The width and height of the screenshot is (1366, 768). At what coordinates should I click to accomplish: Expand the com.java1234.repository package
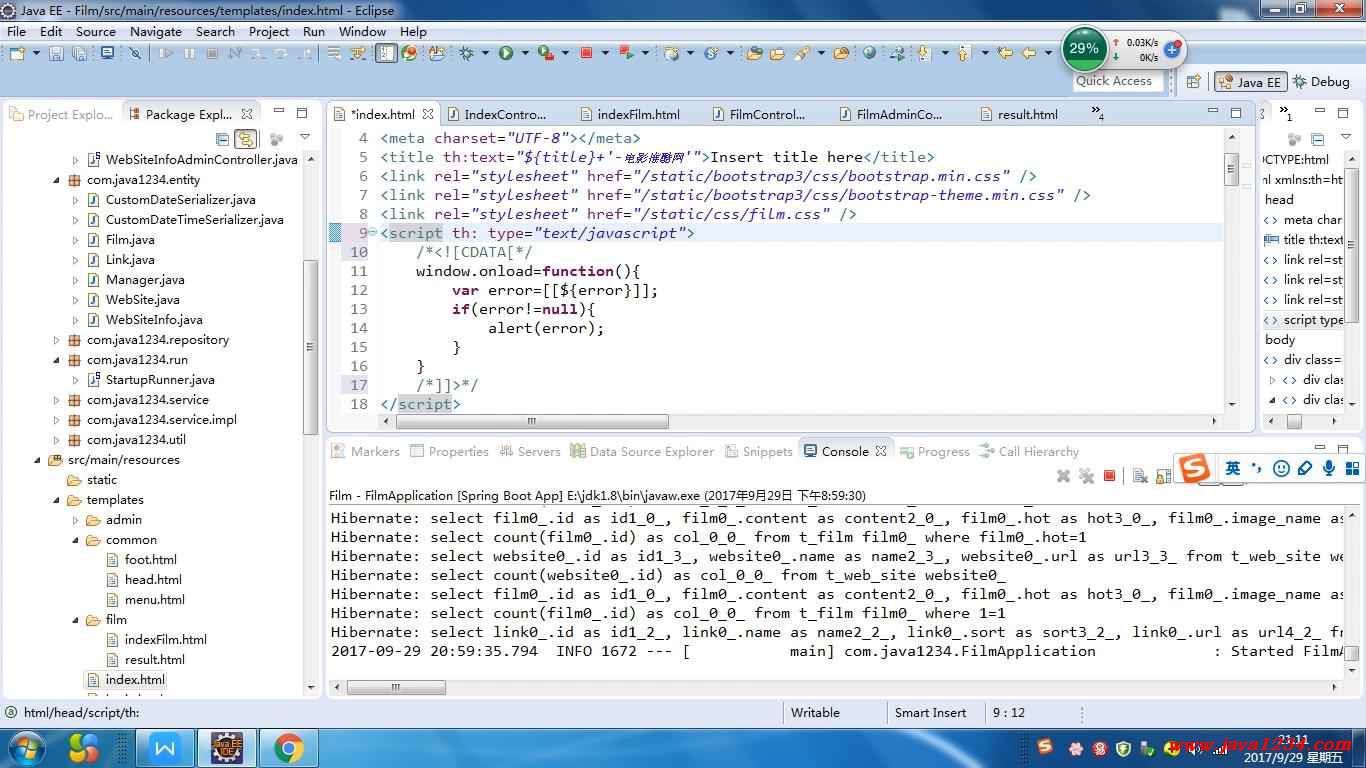coord(57,340)
